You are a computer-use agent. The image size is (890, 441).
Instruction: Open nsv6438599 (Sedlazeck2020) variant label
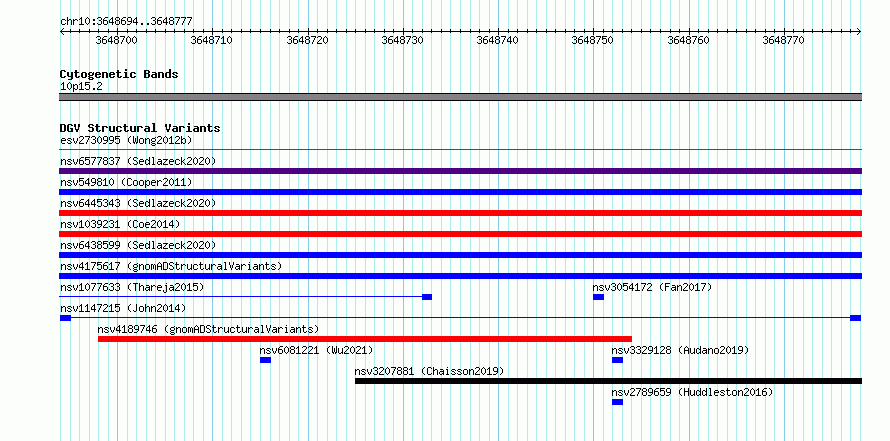click(138, 245)
